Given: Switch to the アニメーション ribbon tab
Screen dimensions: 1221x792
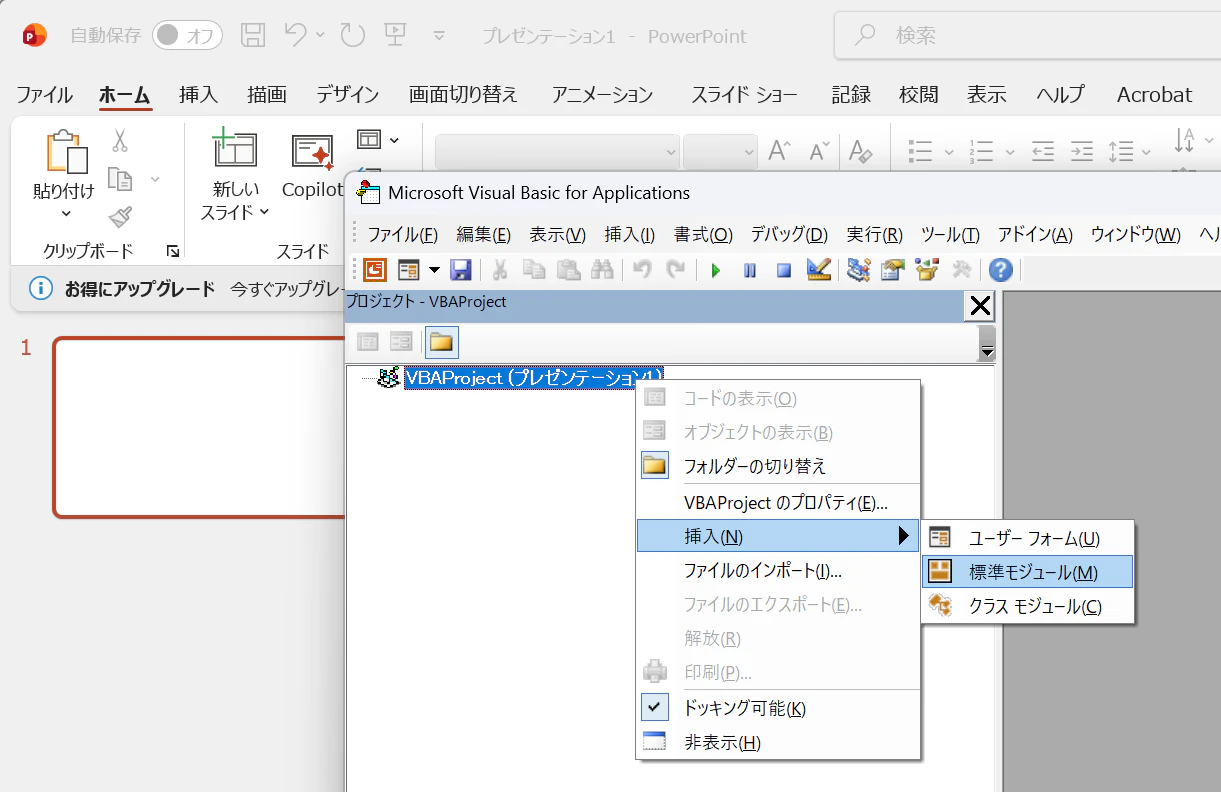Looking at the screenshot, I should (602, 95).
